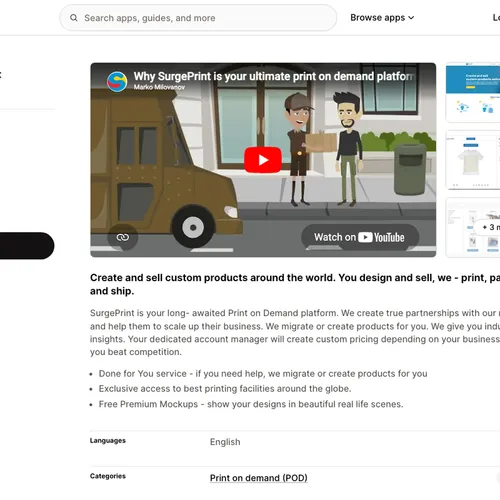Click the Languages label

tap(108, 441)
